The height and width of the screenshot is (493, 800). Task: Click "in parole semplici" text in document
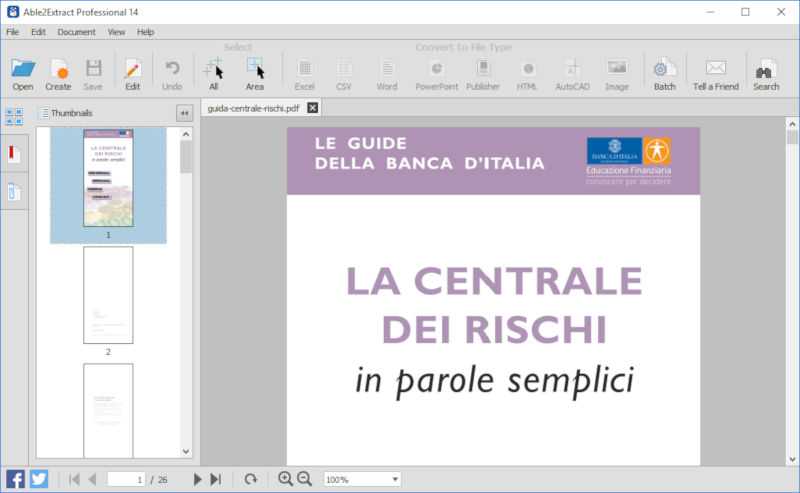494,381
